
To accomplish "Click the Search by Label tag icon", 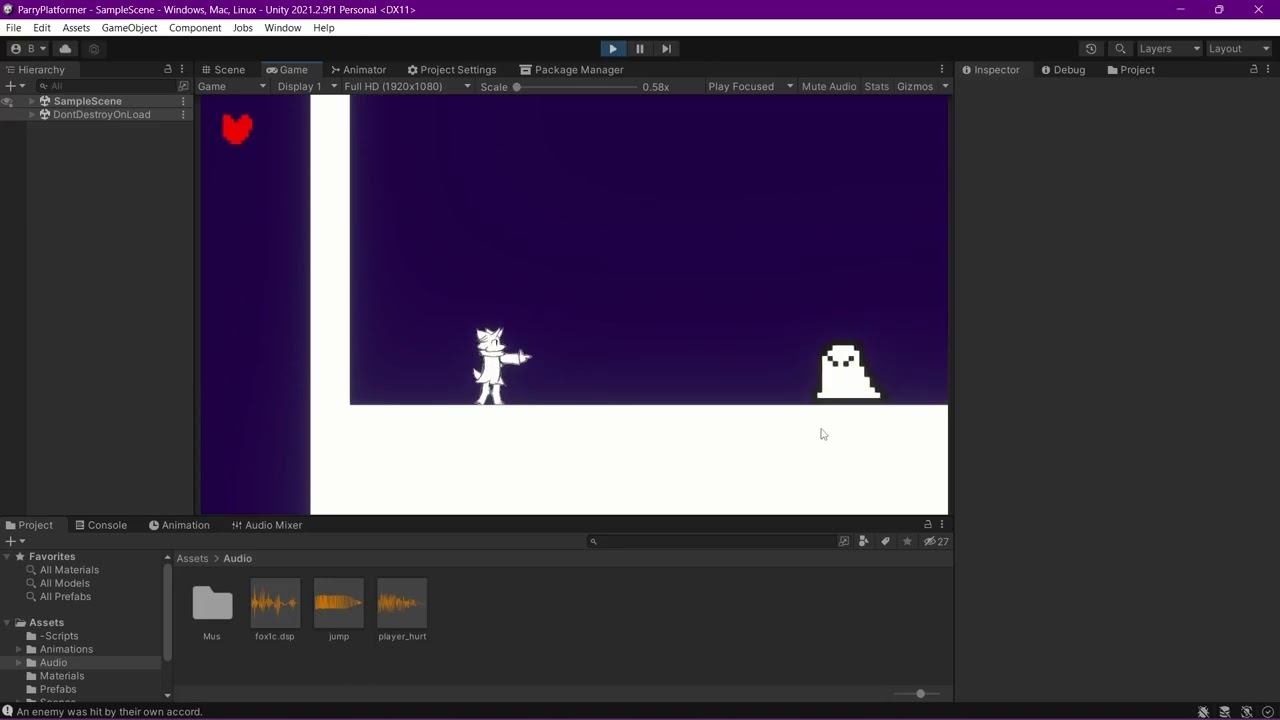I will click(x=885, y=541).
